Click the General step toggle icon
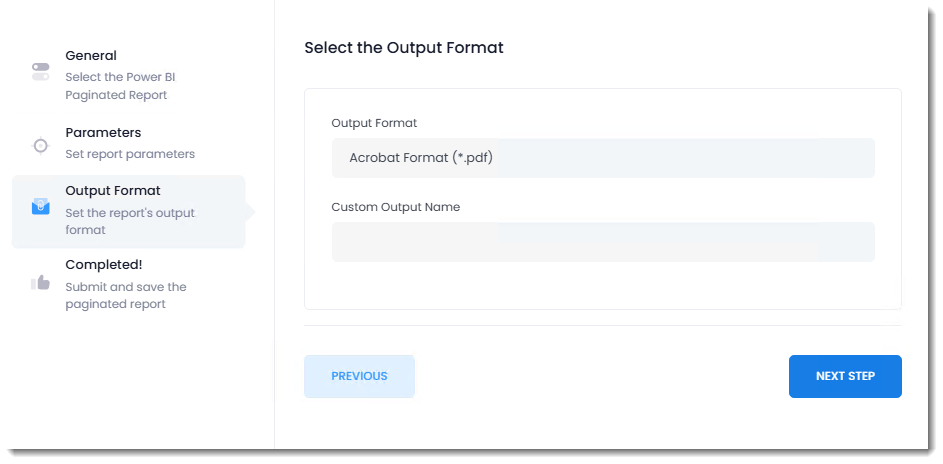Viewport: 943px width, 464px height. tap(40, 72)
